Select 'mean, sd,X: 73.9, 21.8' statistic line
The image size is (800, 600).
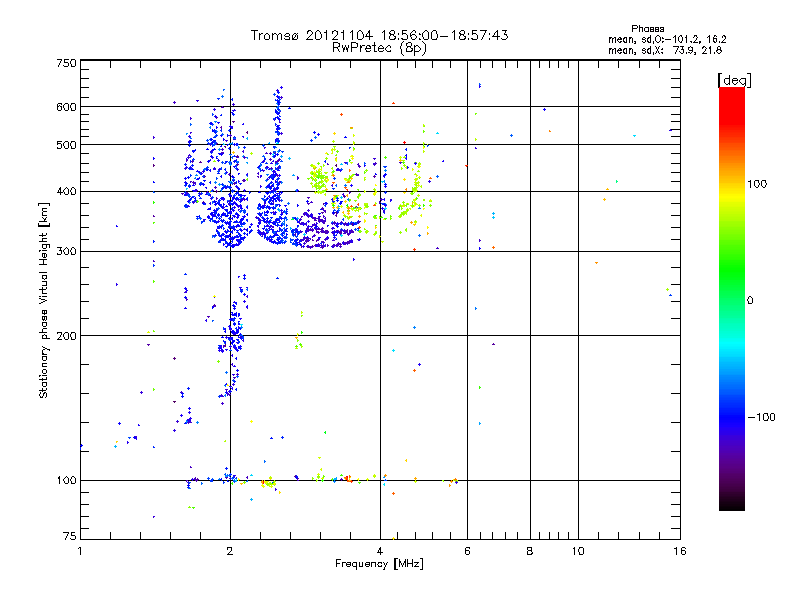click(x=665, y=50)
